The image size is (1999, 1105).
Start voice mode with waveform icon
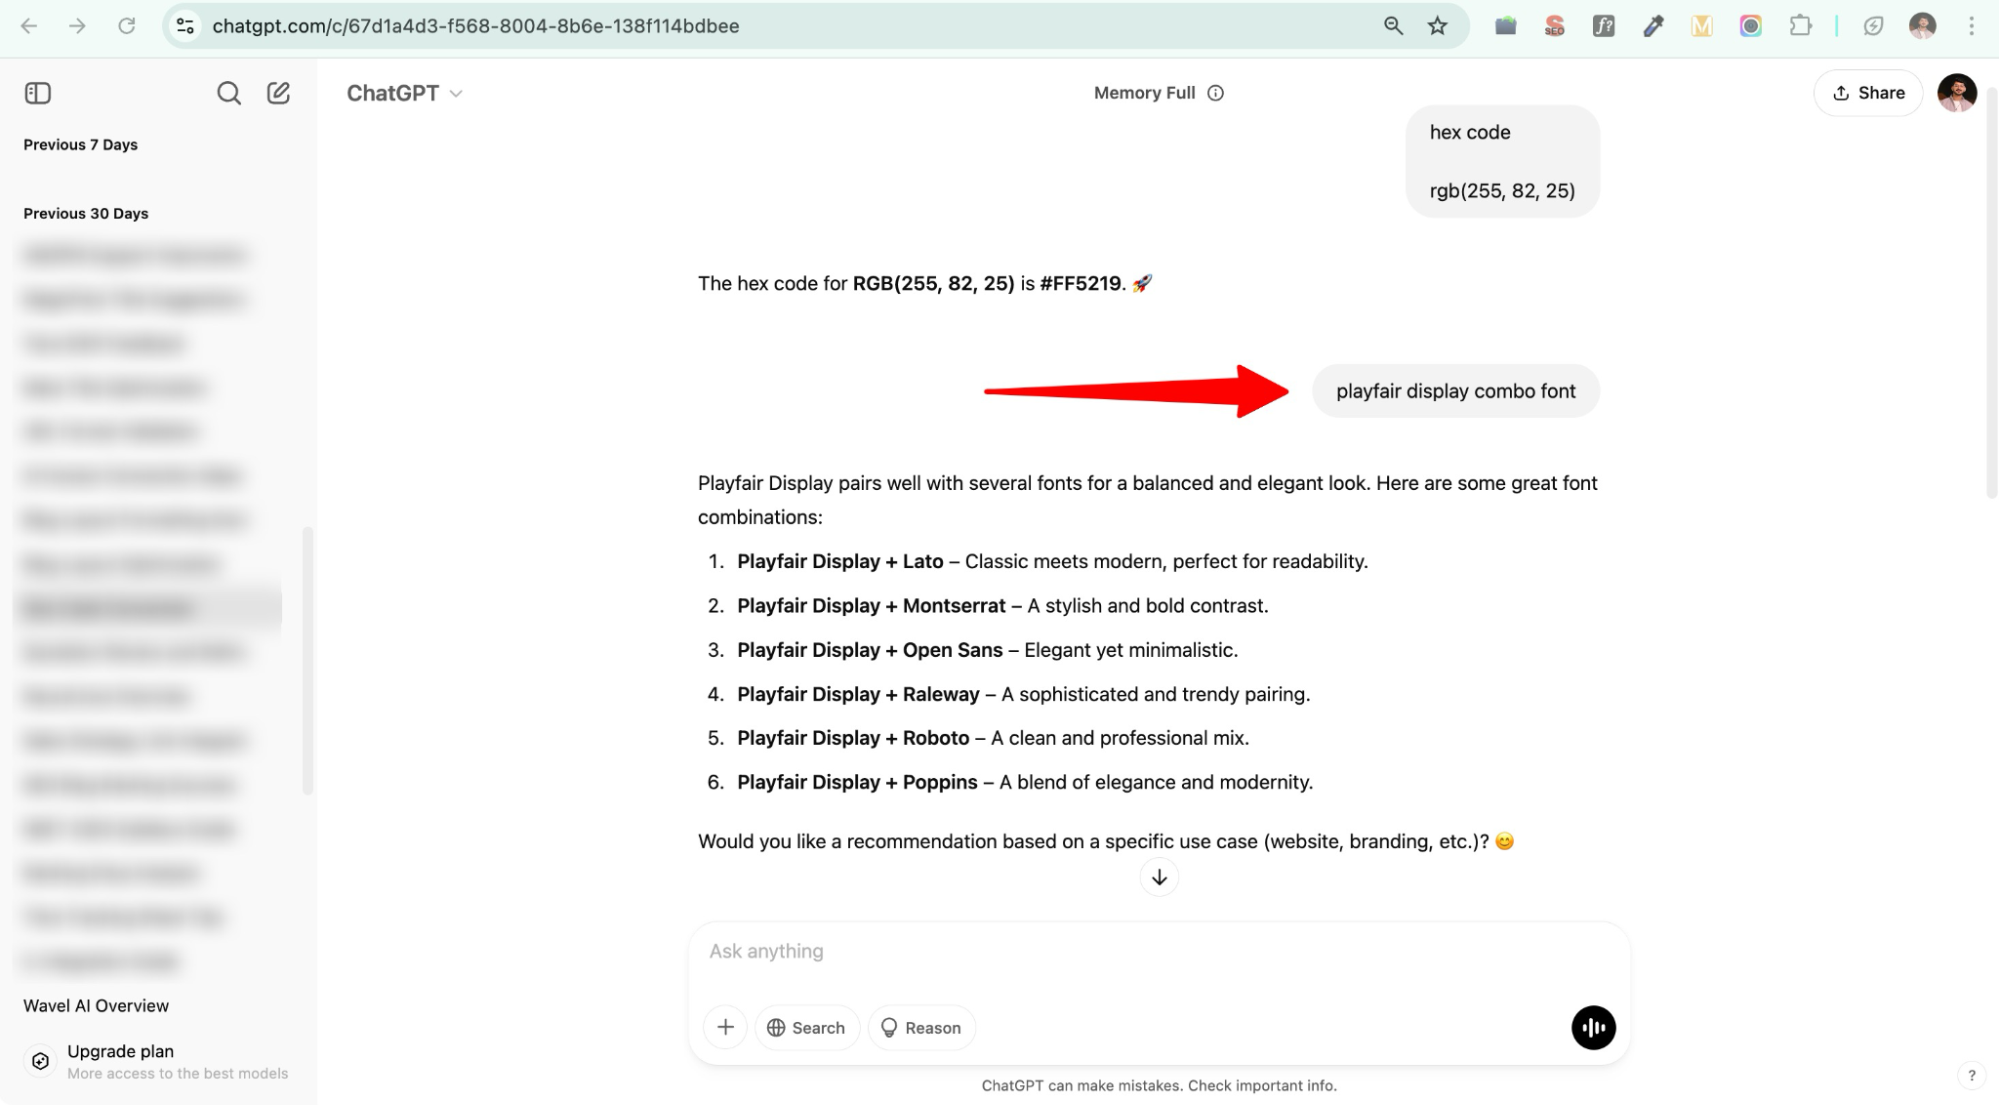click(1592, 1027)
